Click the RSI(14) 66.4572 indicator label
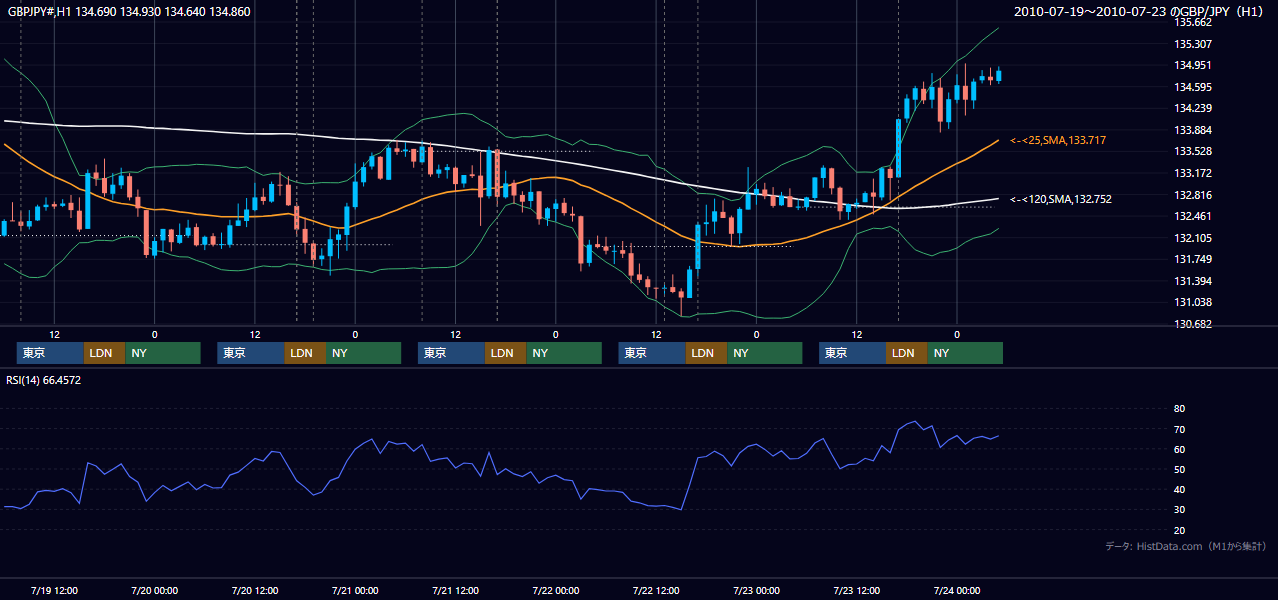 click(44, 380)
